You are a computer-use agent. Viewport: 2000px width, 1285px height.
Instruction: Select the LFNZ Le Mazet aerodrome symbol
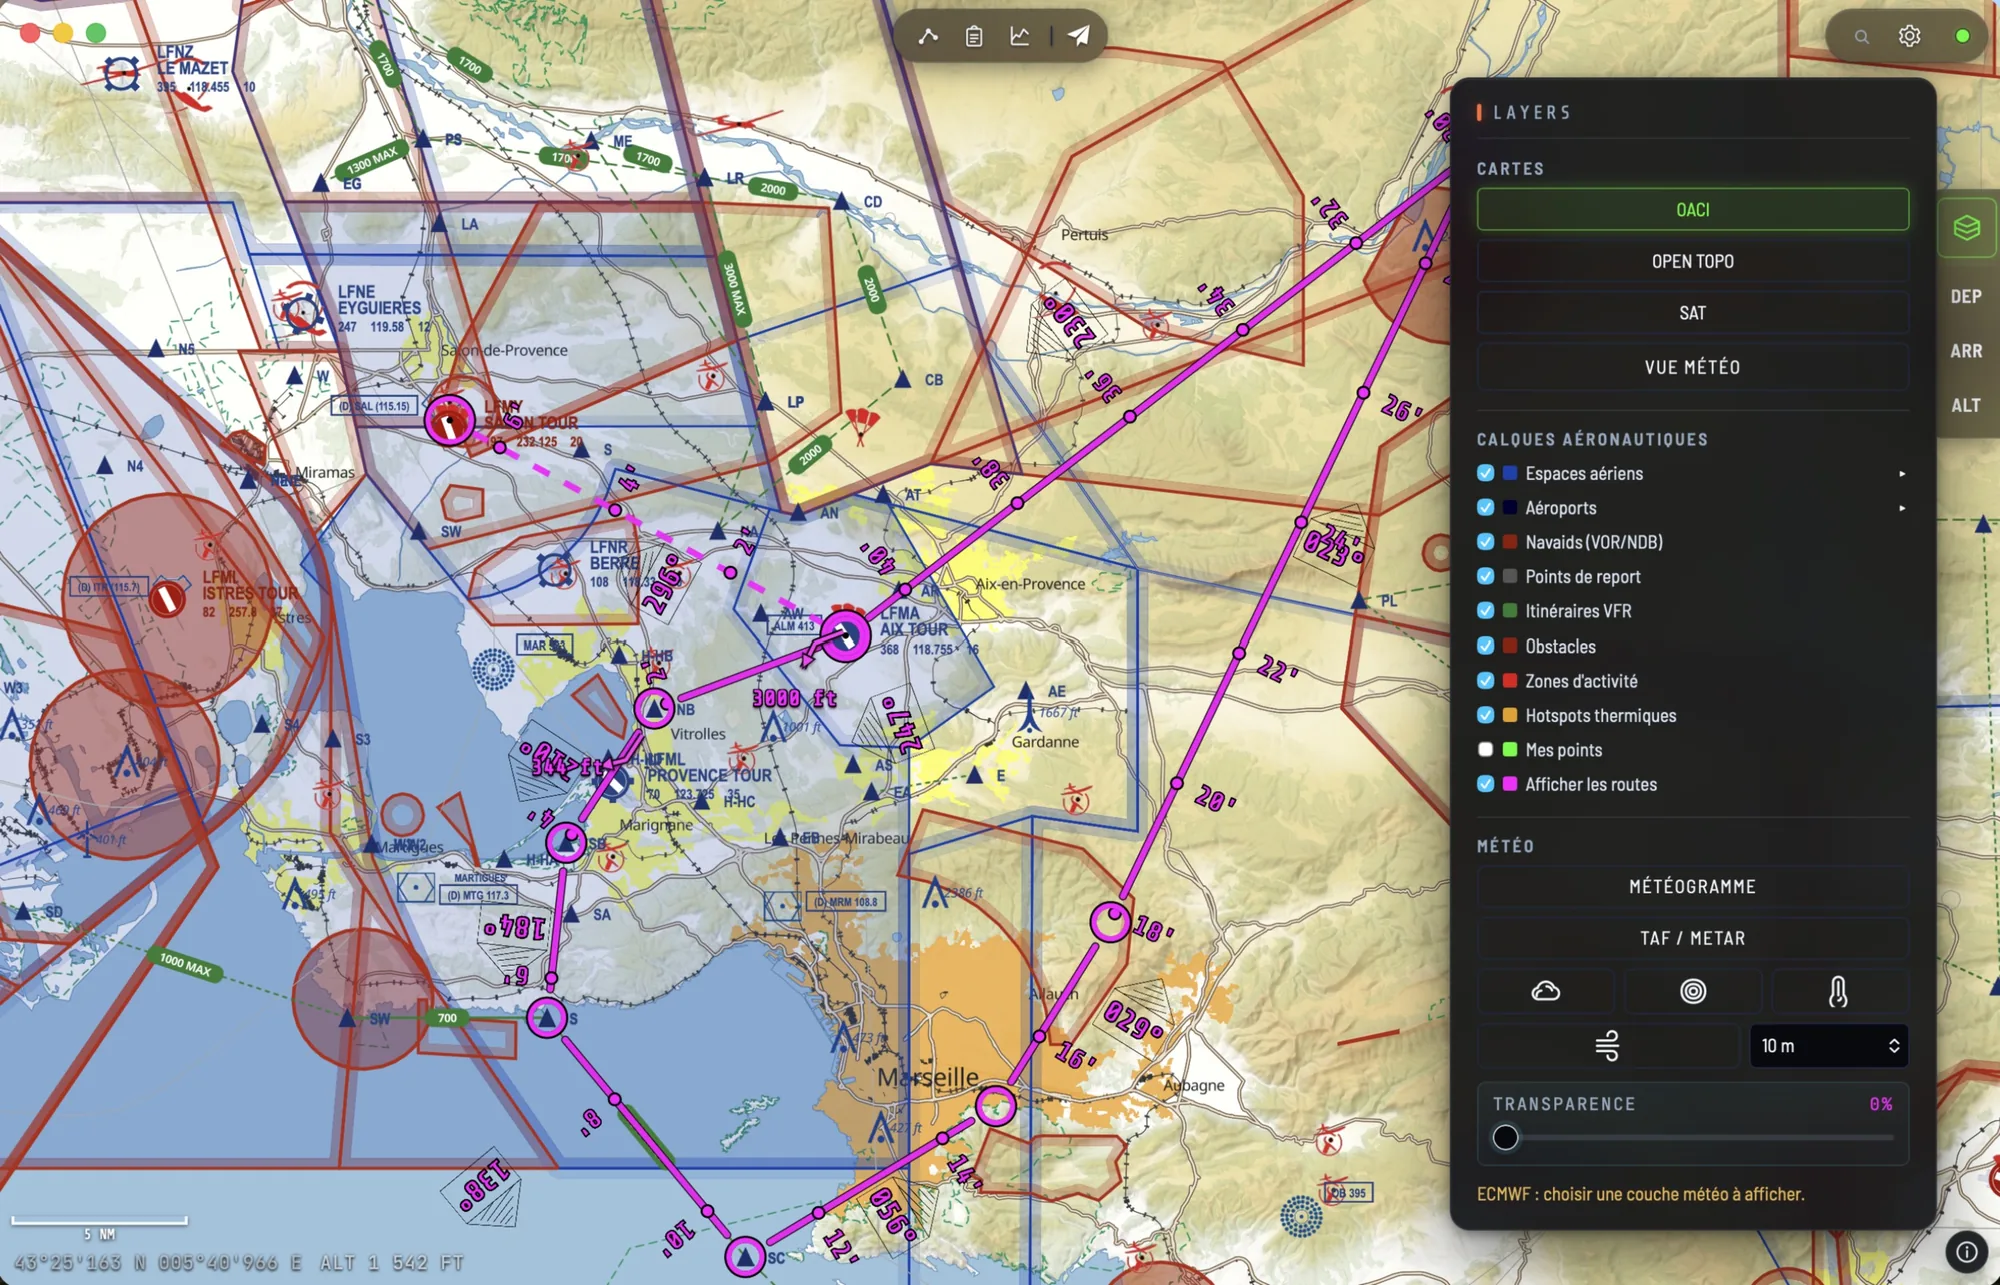[x=122, y=73]
